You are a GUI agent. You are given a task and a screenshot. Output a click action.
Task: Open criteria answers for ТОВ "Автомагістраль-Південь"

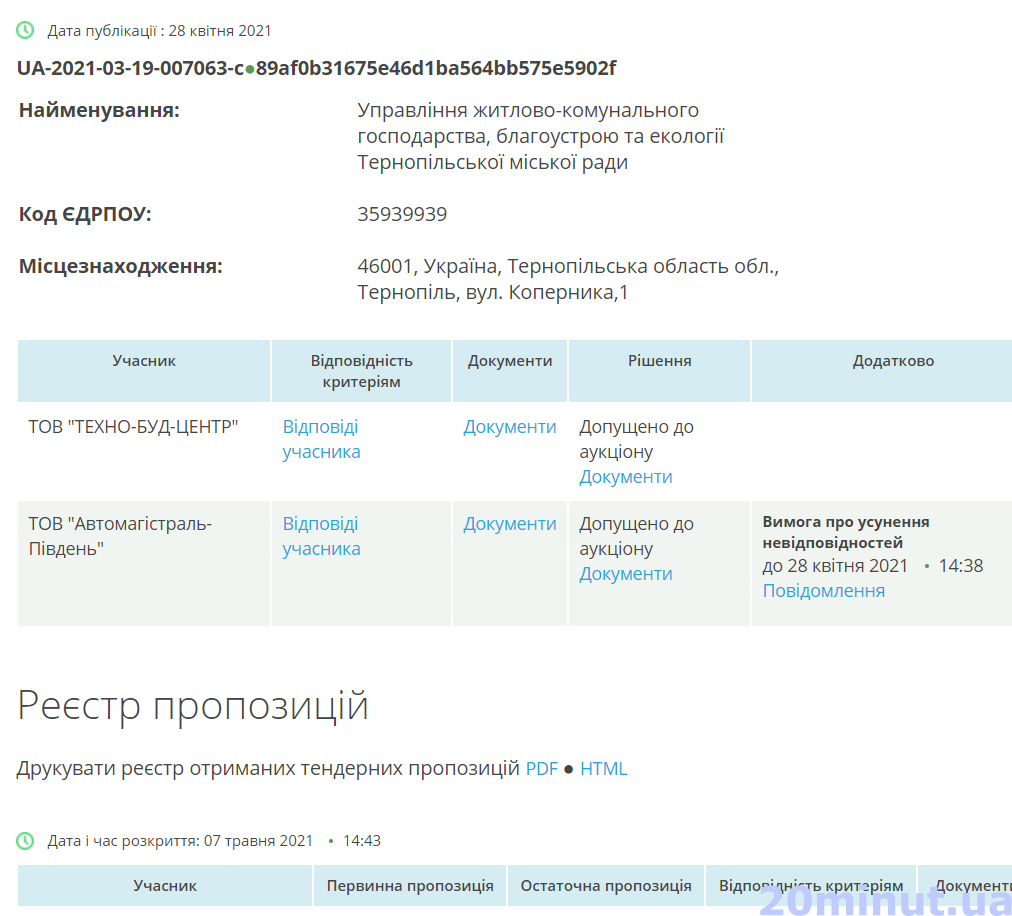(x=321, y=536)
